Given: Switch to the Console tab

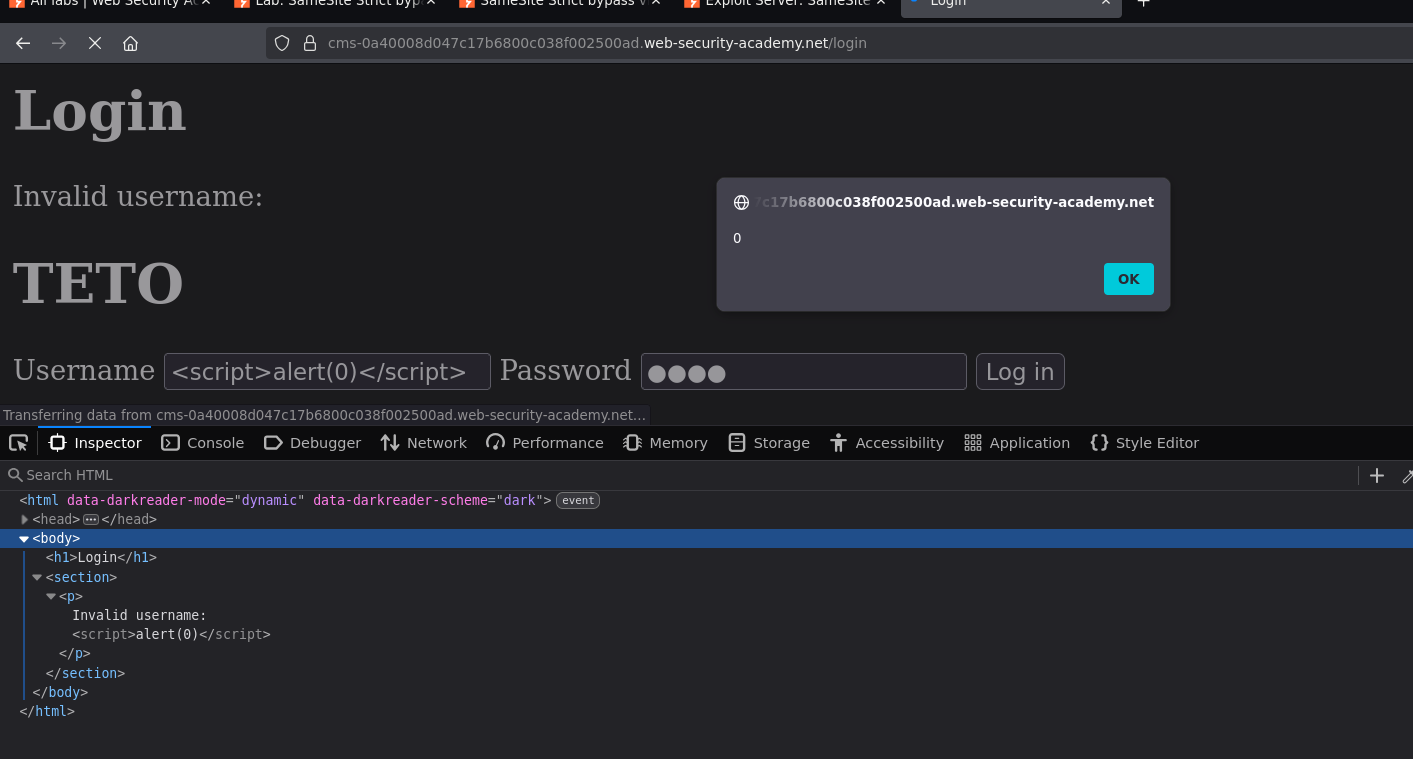Looking at the screenshot, I should [203, 443].
